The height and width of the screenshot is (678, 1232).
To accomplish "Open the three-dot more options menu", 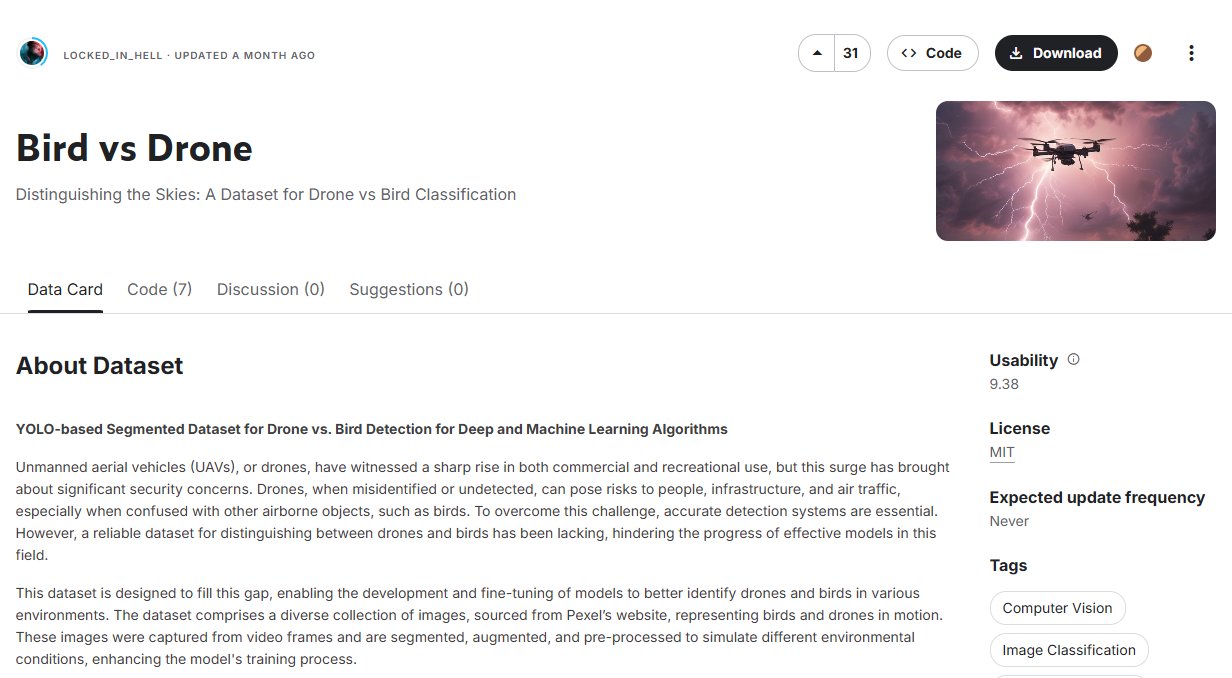I will click(x=1191, y=53).
